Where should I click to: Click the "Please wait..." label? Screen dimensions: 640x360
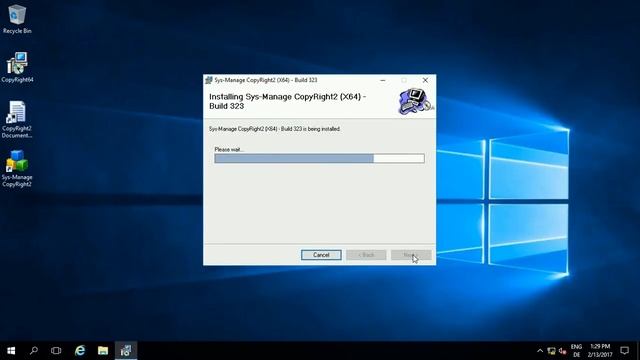[229, 149]
